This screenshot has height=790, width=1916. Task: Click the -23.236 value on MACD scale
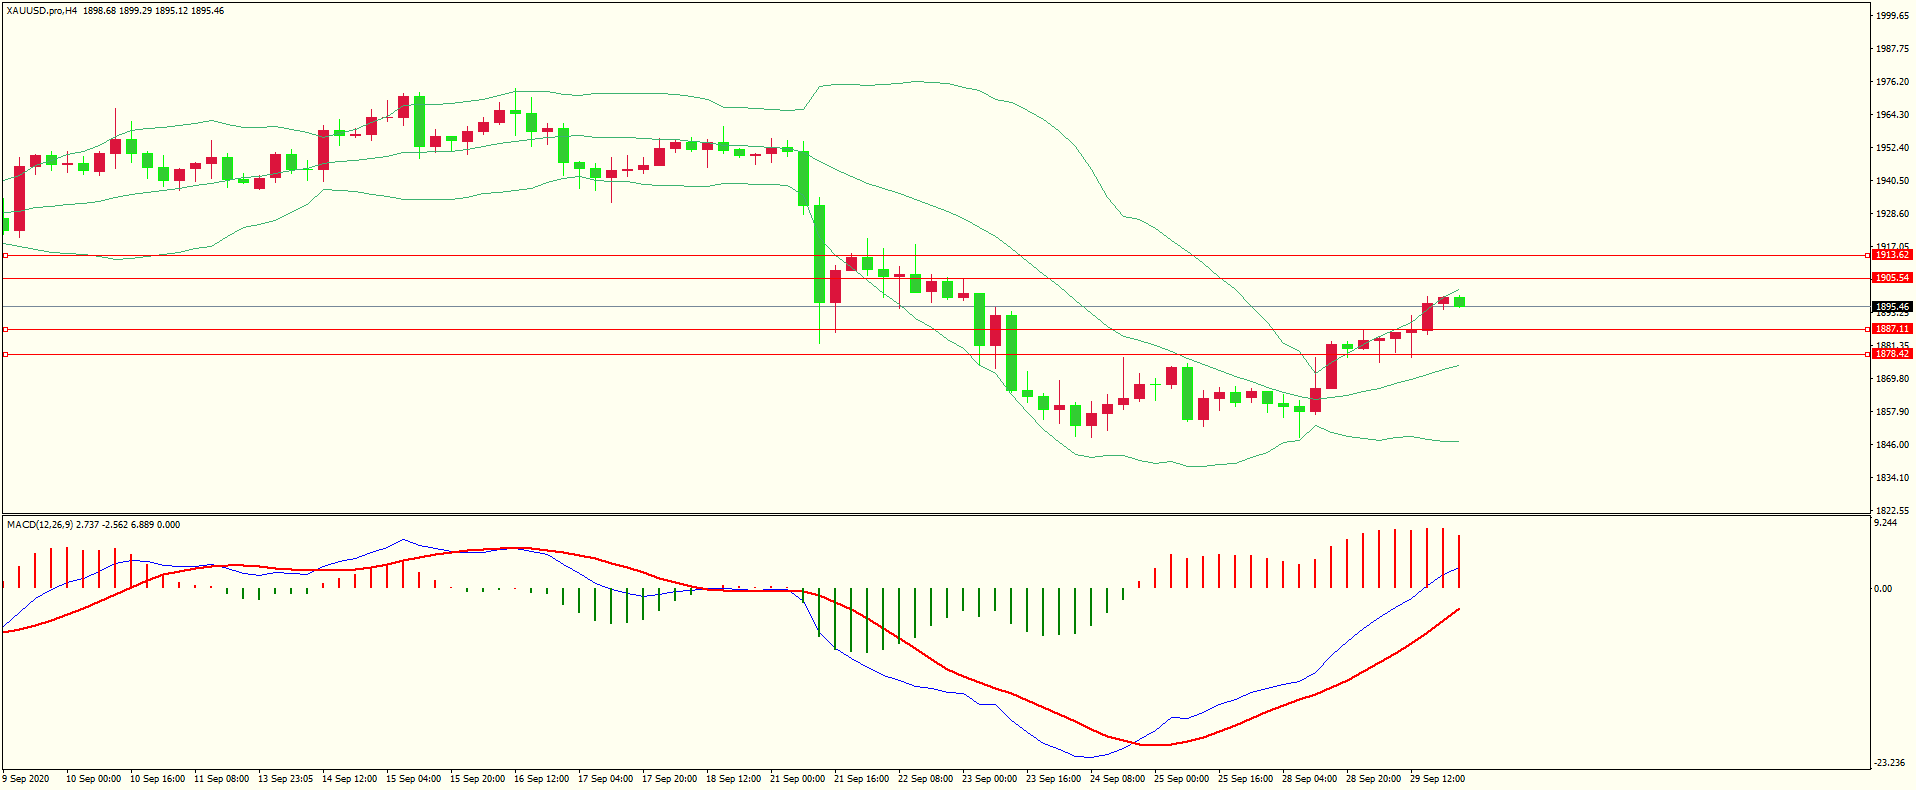(1889, 763)
